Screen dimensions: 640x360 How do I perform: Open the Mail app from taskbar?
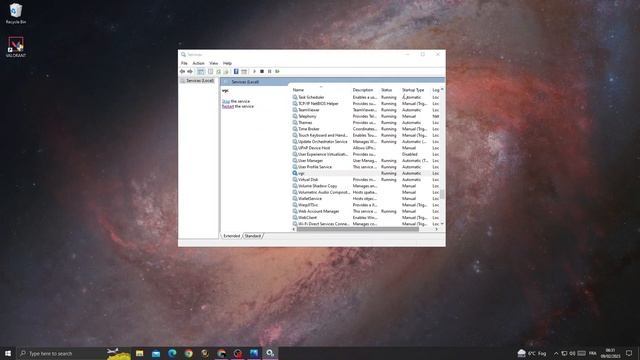pos(156,353)
